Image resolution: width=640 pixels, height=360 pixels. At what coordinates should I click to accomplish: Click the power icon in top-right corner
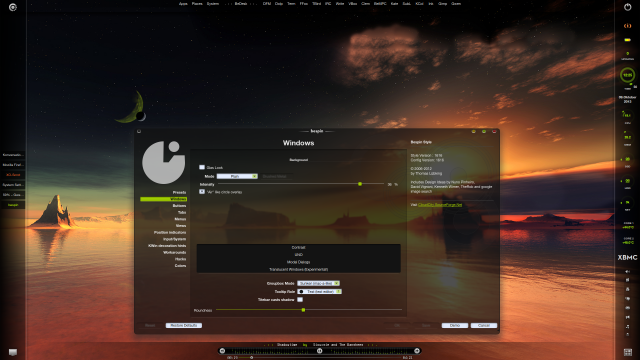pos(627,7)
